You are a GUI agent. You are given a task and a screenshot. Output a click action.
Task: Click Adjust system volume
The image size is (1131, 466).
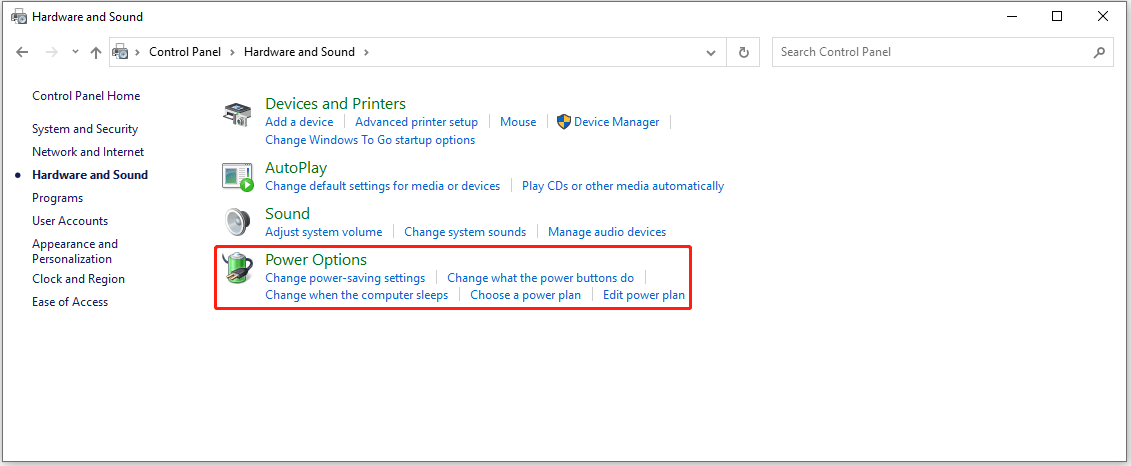pos(324,232)
